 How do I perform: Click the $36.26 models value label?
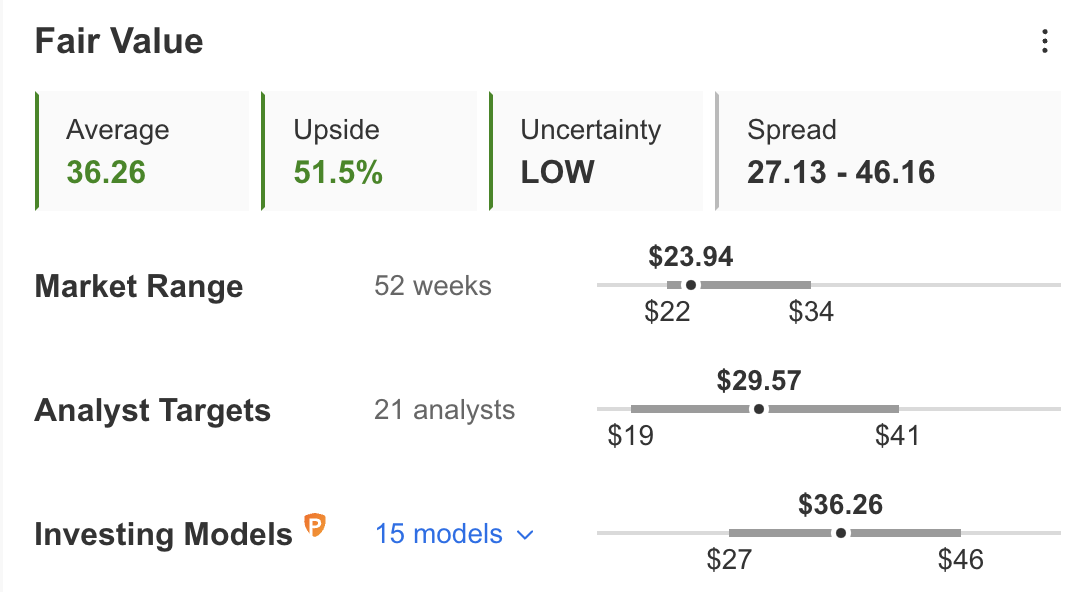pyautogui.click(x=840, y=505)
